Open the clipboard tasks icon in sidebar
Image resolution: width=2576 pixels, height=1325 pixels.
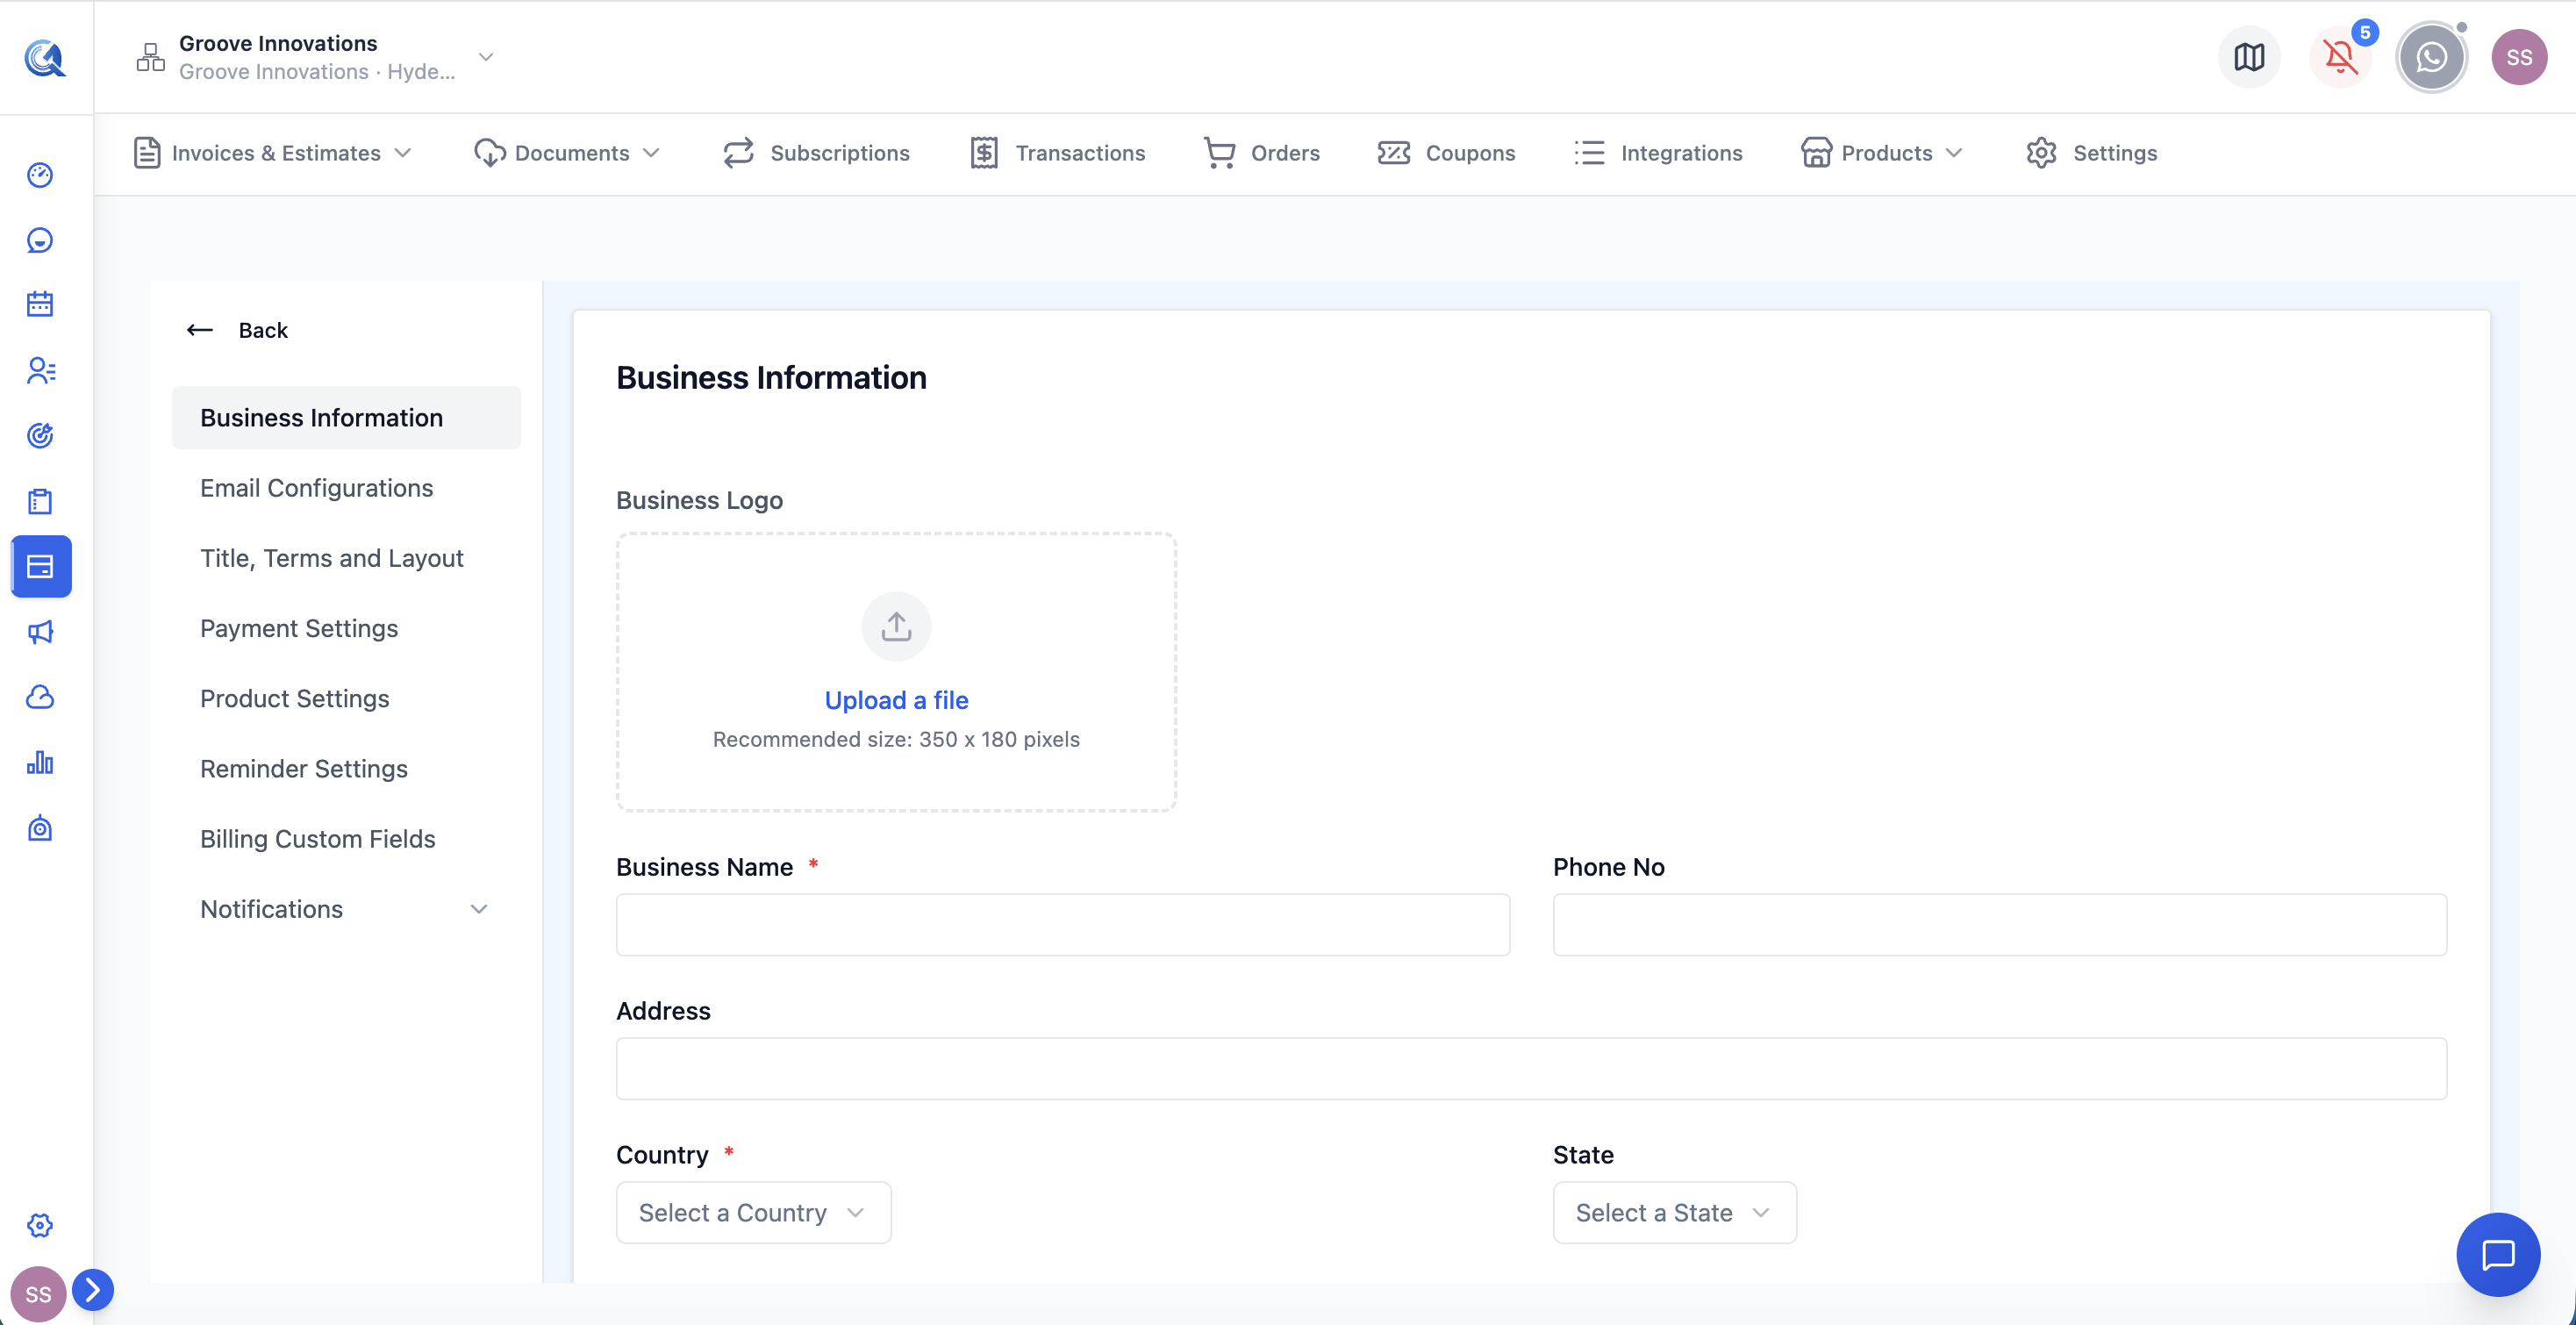[40, 501]
